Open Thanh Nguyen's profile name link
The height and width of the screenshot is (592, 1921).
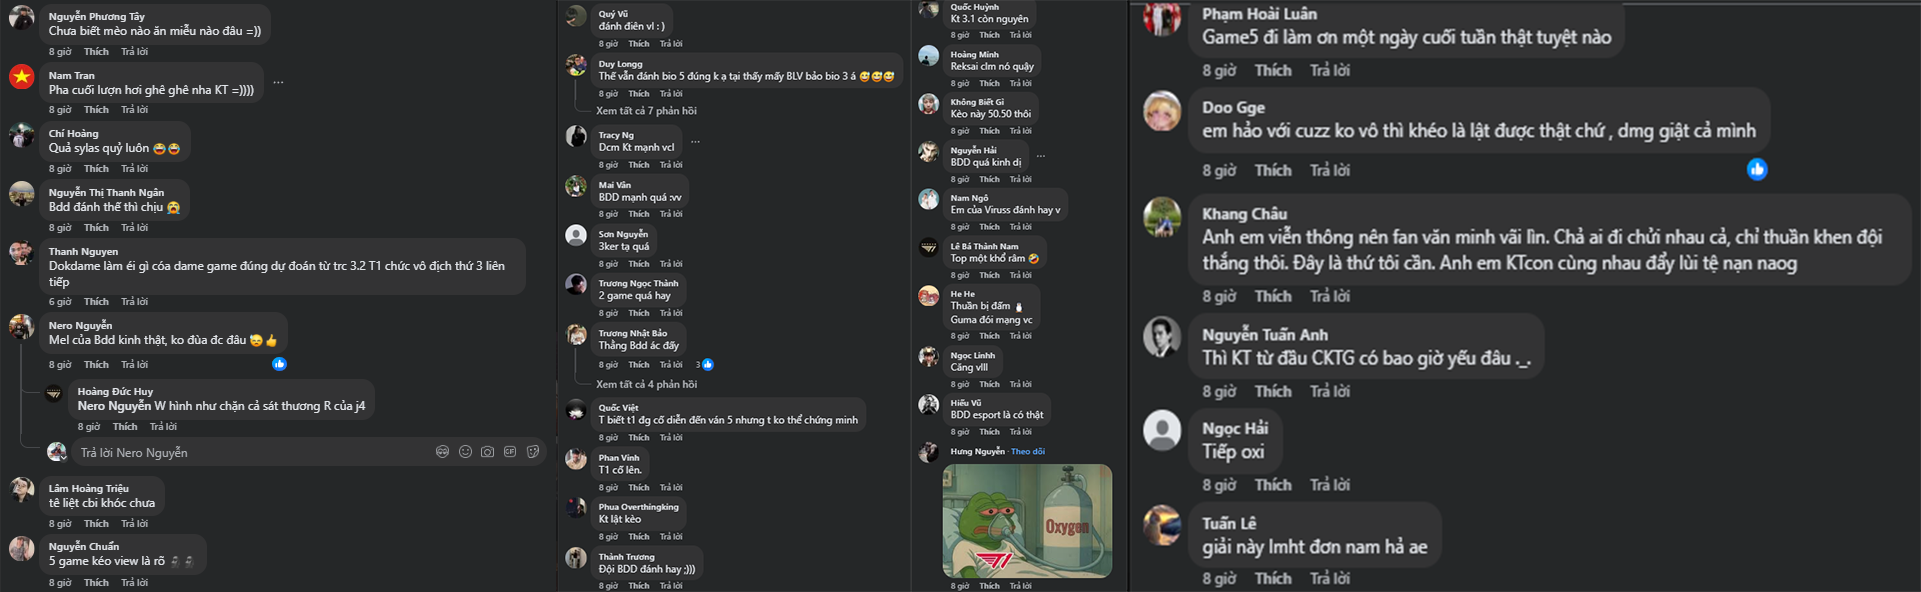pyautogui.click(x=83, y=251)
